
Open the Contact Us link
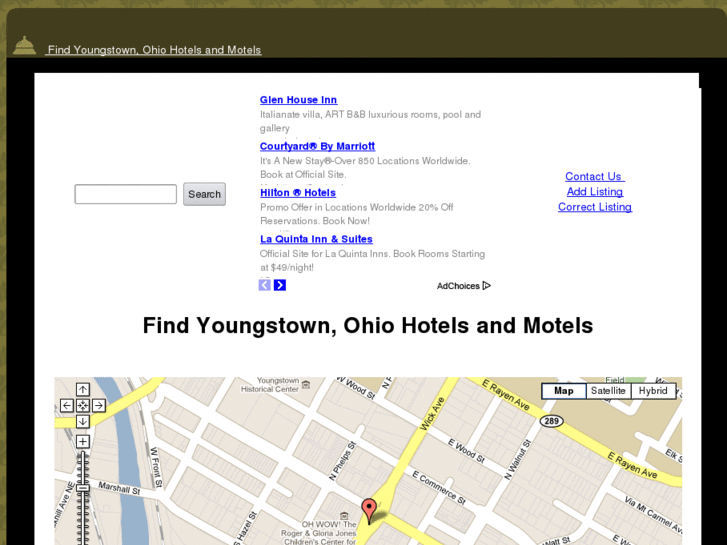pyautogui.click(x=595, y=176)
